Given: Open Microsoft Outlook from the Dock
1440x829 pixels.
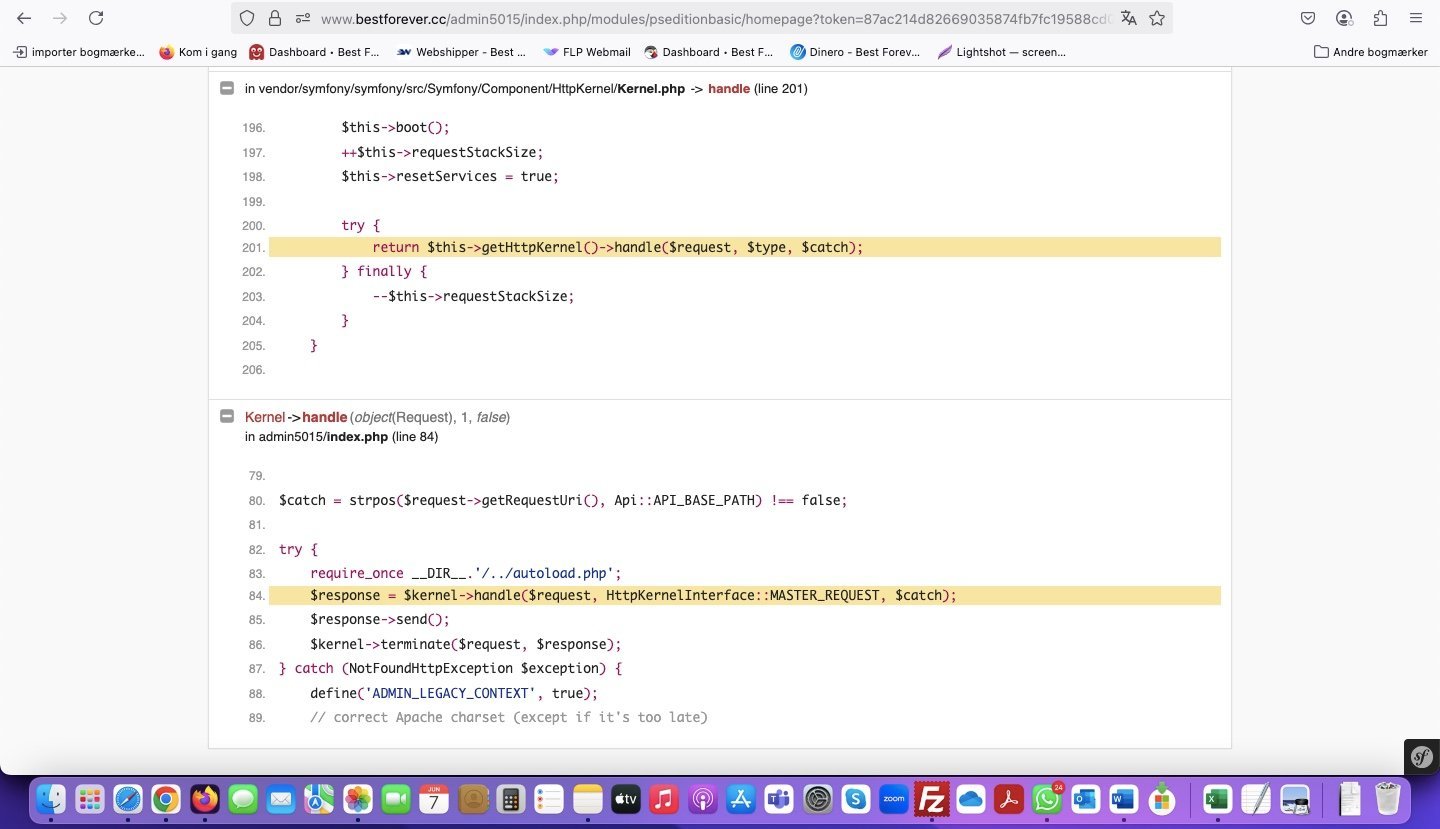Looking at the screenshot, I should [1085, 799].
